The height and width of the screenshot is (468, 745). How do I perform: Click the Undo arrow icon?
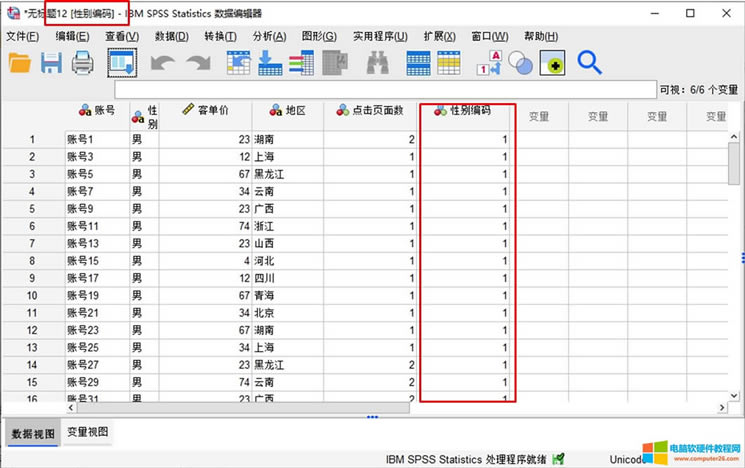coord(164,63)
